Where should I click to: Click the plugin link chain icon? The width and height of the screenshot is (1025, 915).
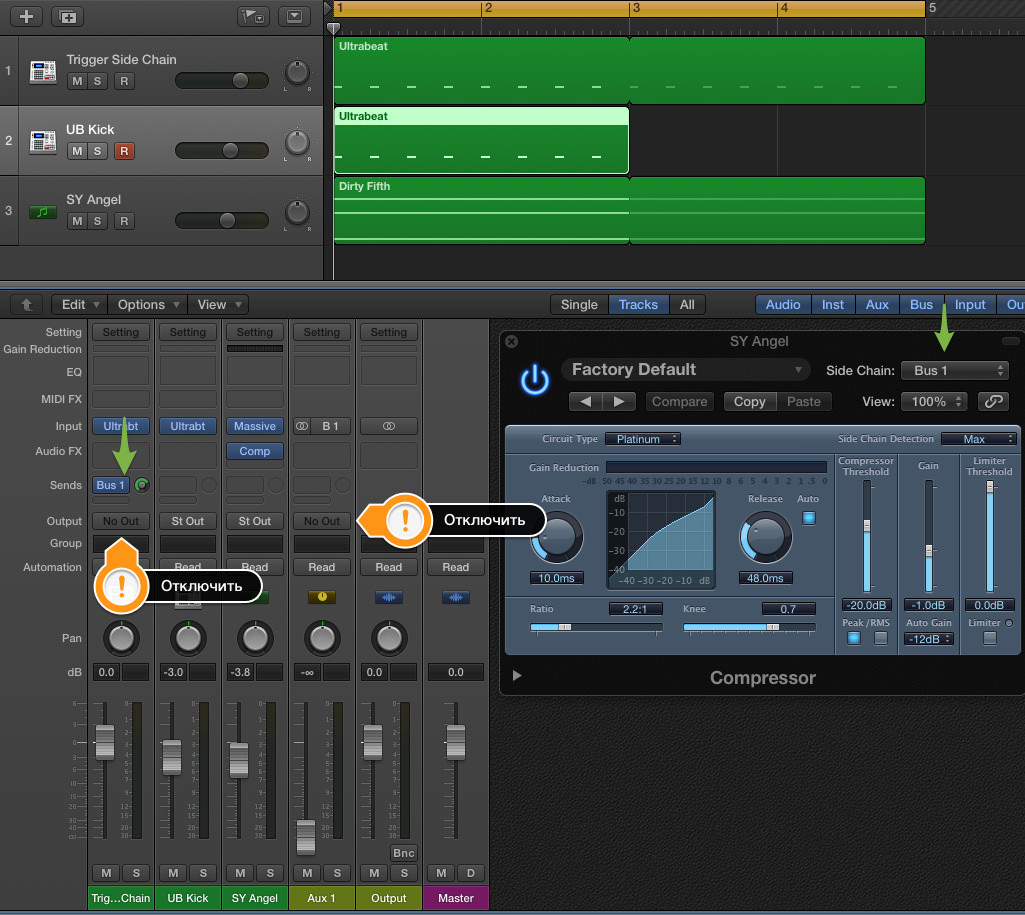tap(993, 401)
